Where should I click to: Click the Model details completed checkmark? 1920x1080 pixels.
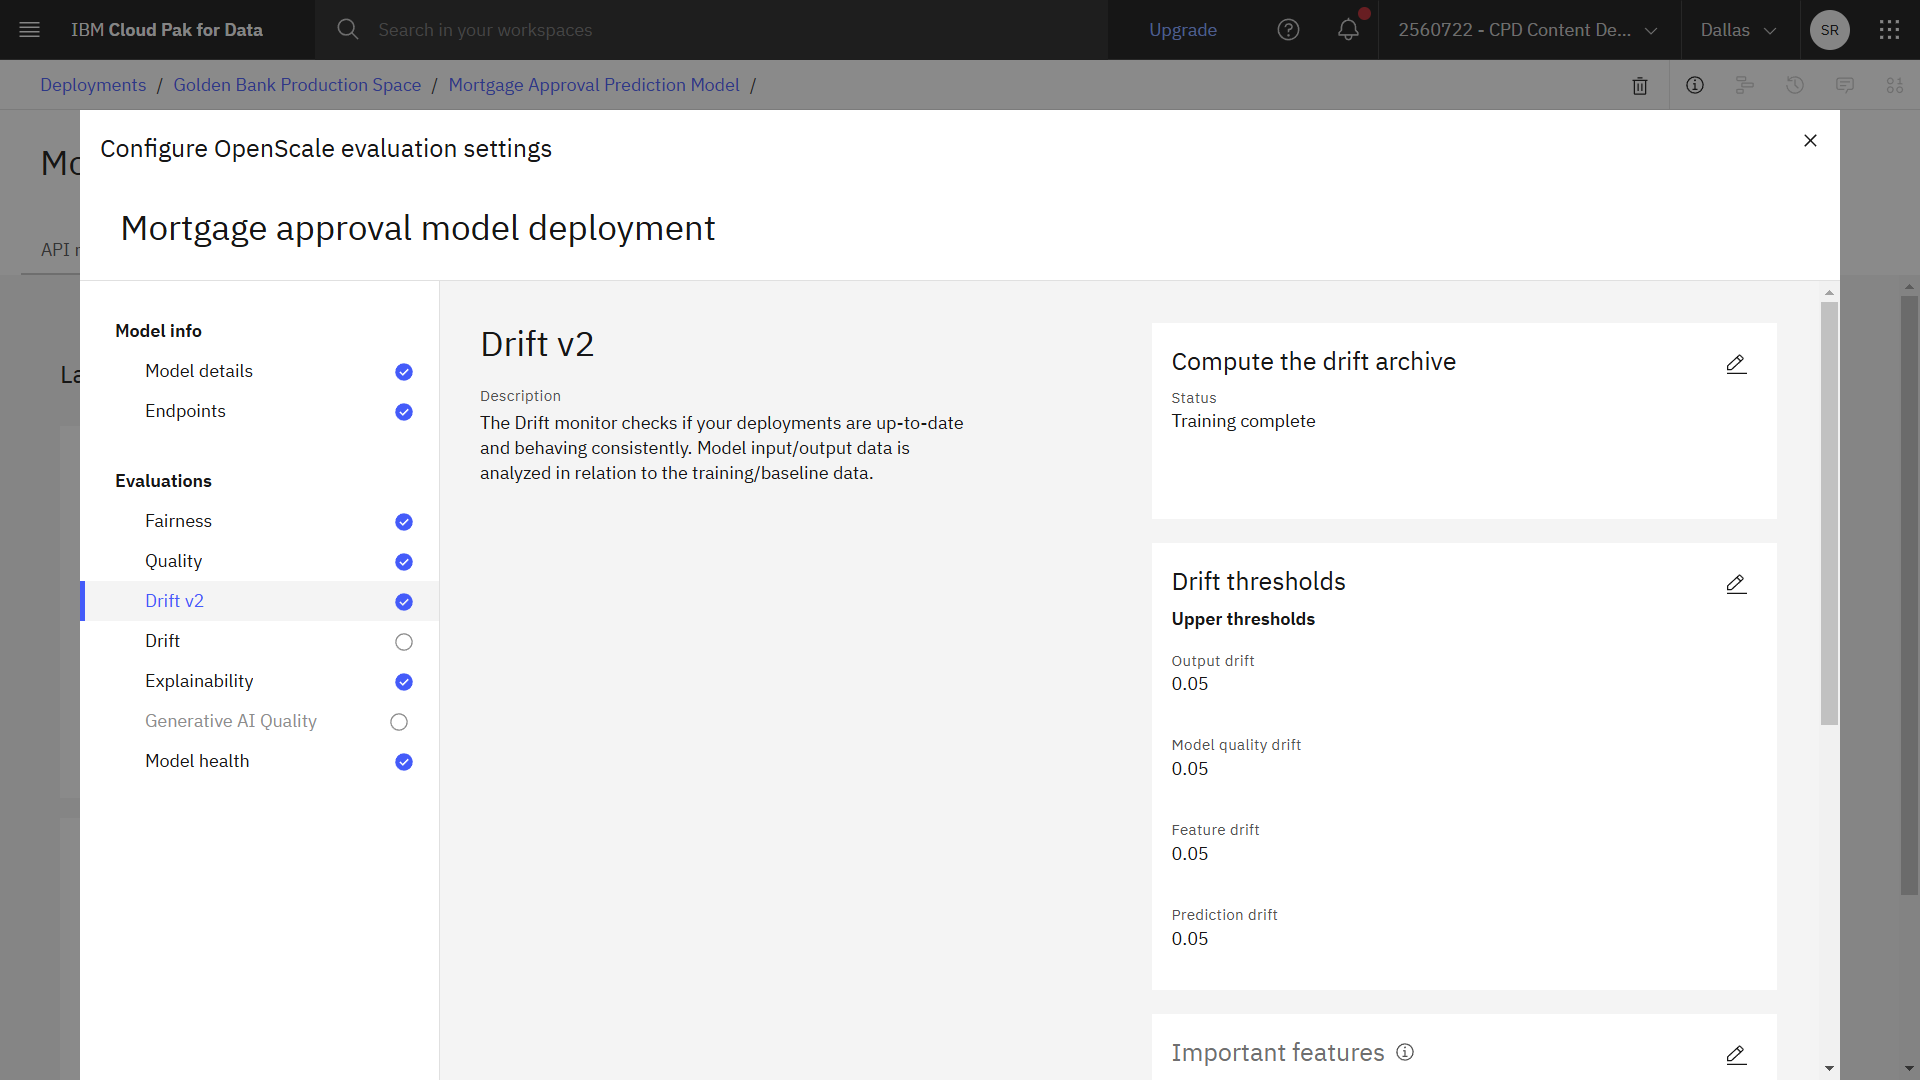pos(404,372)
